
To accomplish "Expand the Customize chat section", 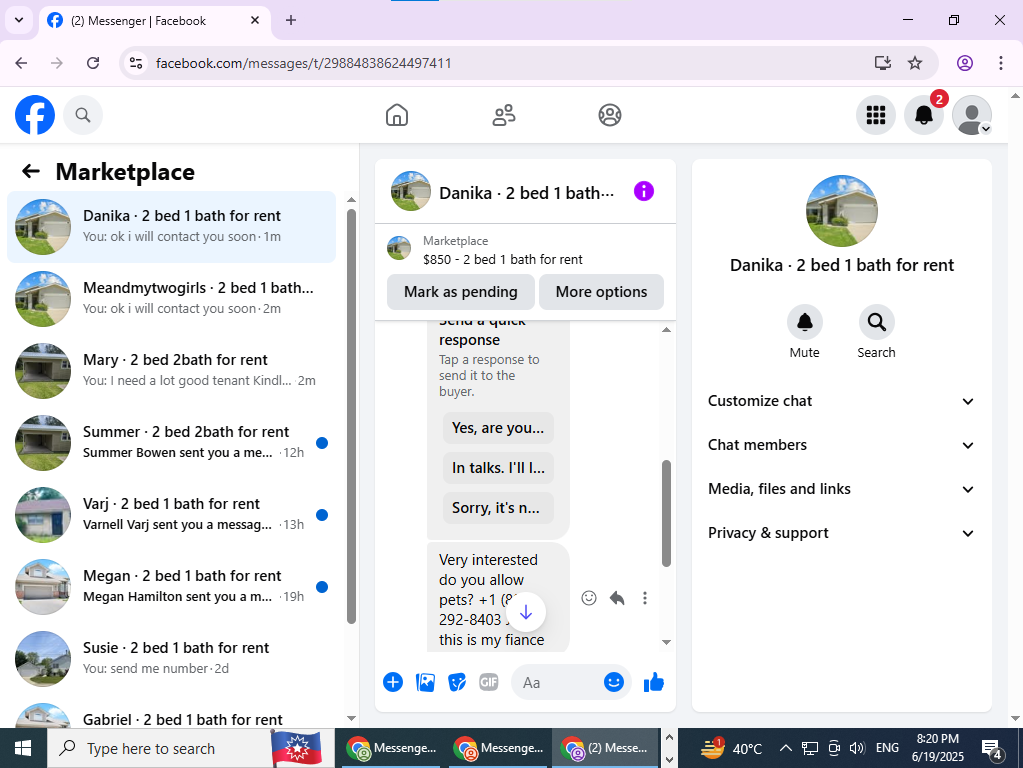I will 842,401.
